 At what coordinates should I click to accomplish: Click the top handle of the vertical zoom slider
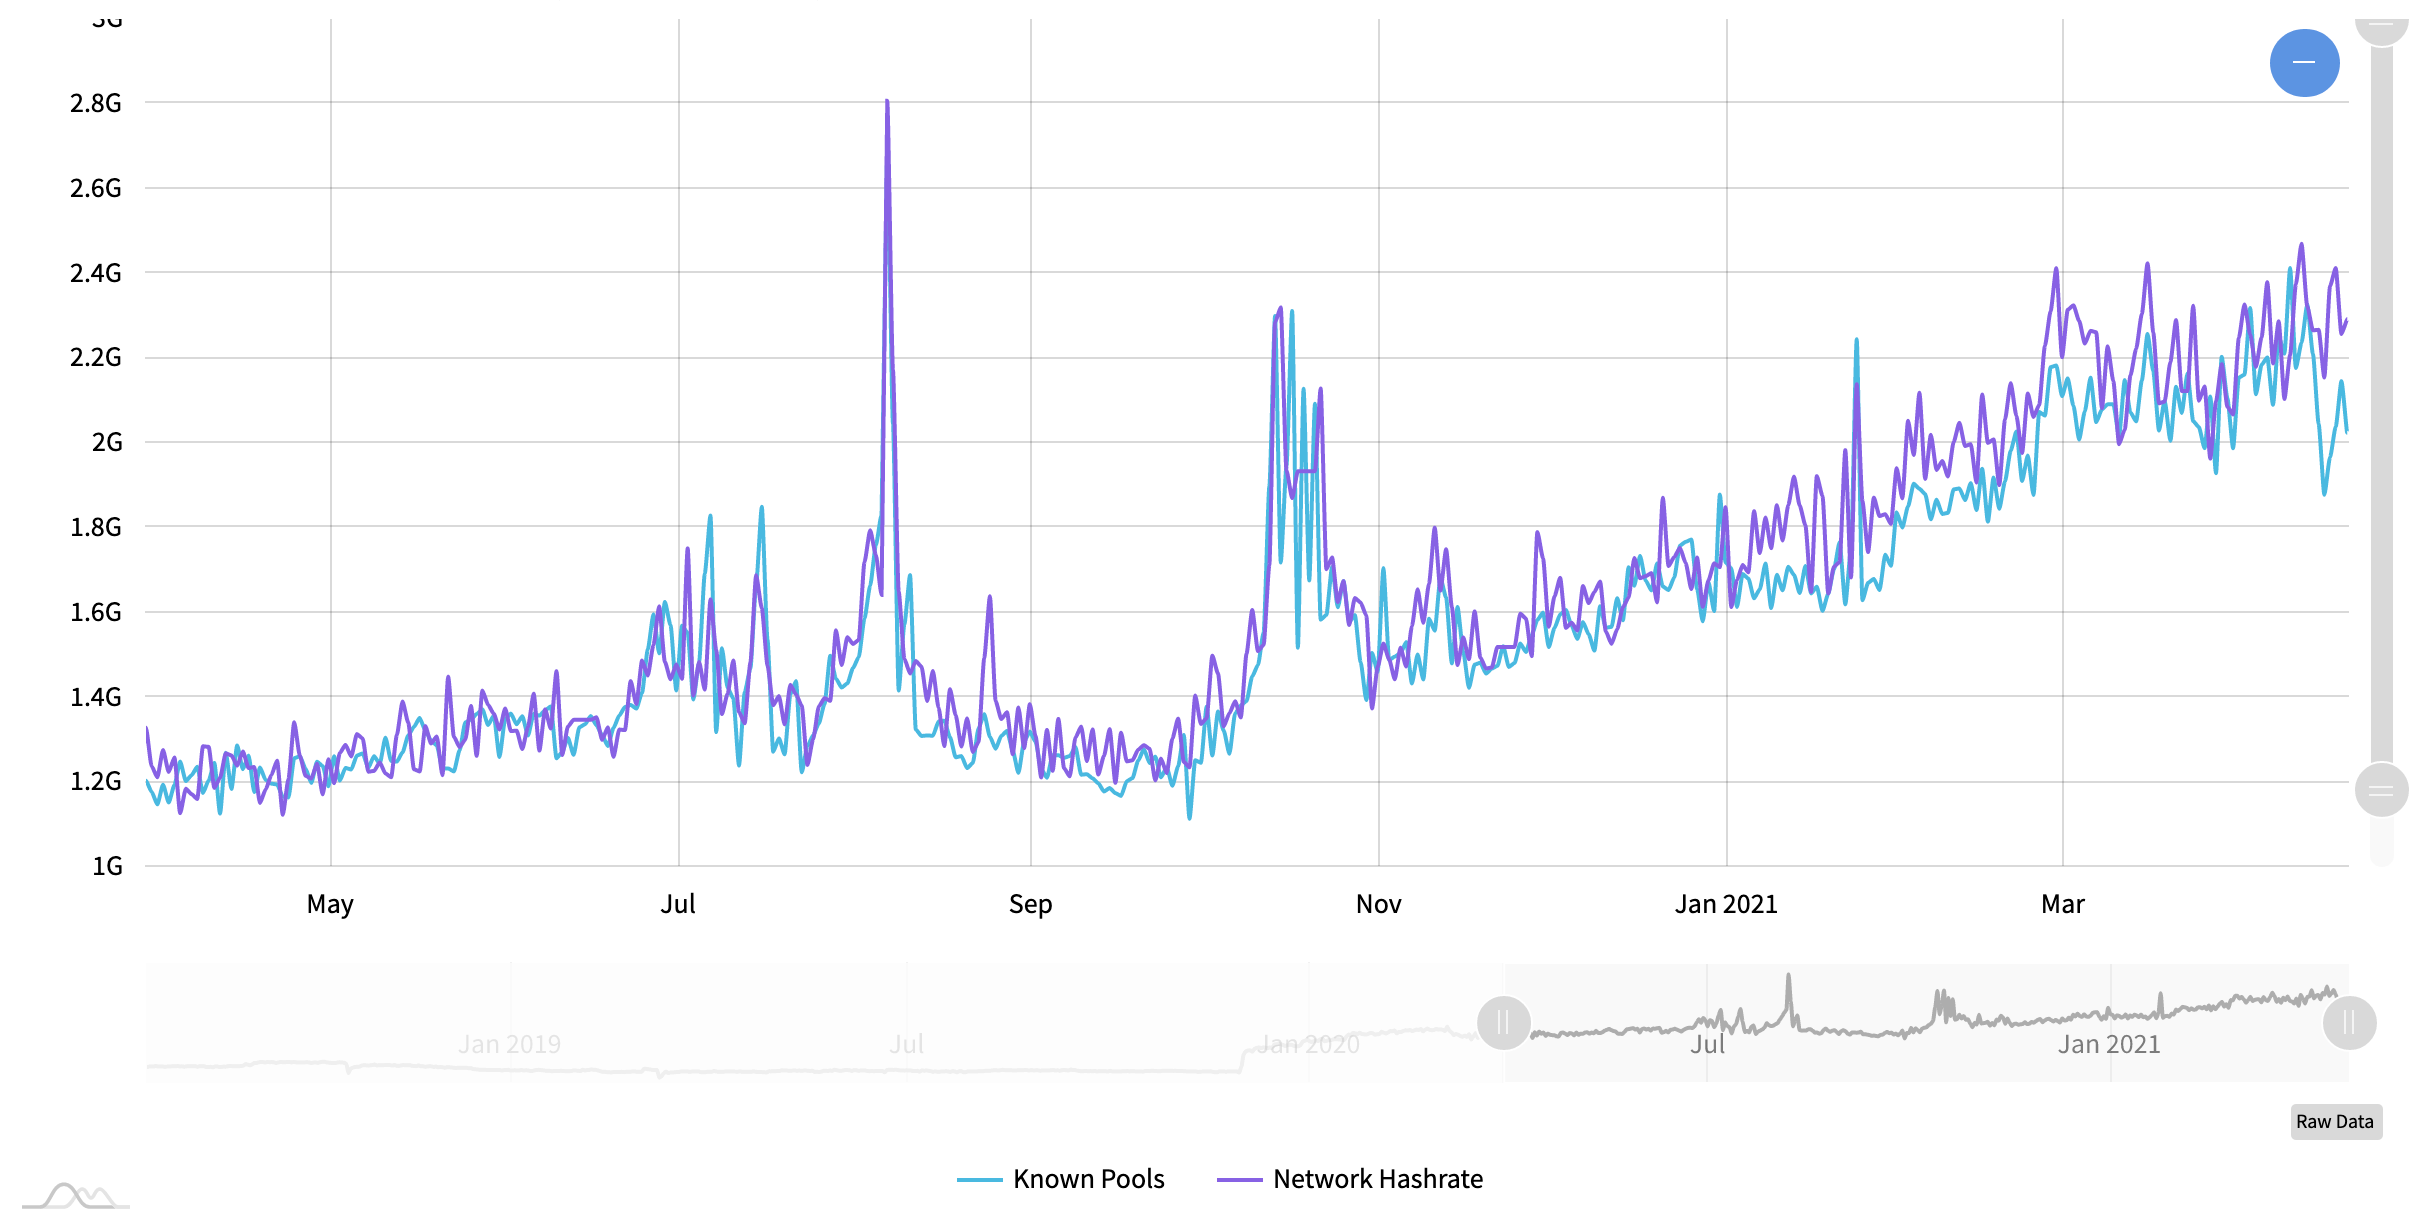coord(2383,32)
